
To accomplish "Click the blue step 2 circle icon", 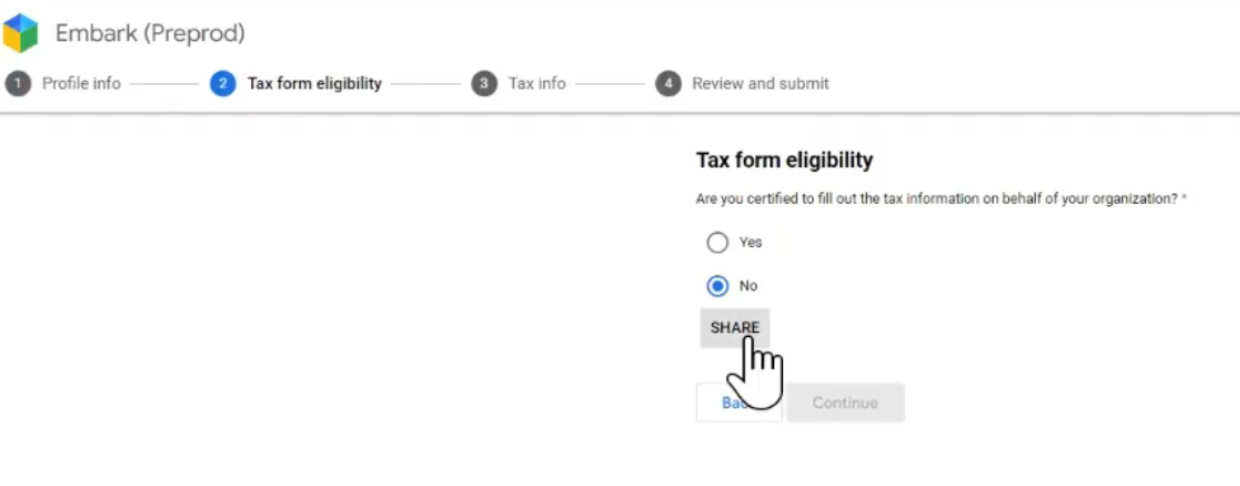I will tap(222, 84).
